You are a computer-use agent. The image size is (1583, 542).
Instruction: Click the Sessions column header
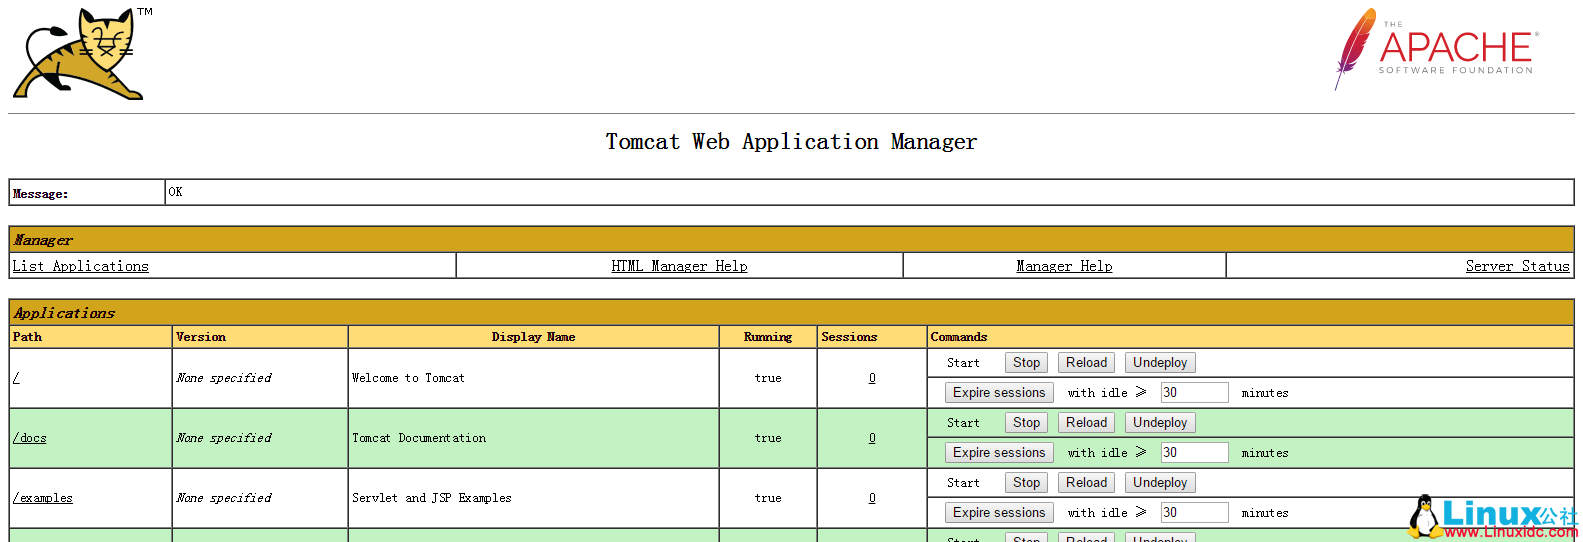pyautogui.click(x=849, y=337)
